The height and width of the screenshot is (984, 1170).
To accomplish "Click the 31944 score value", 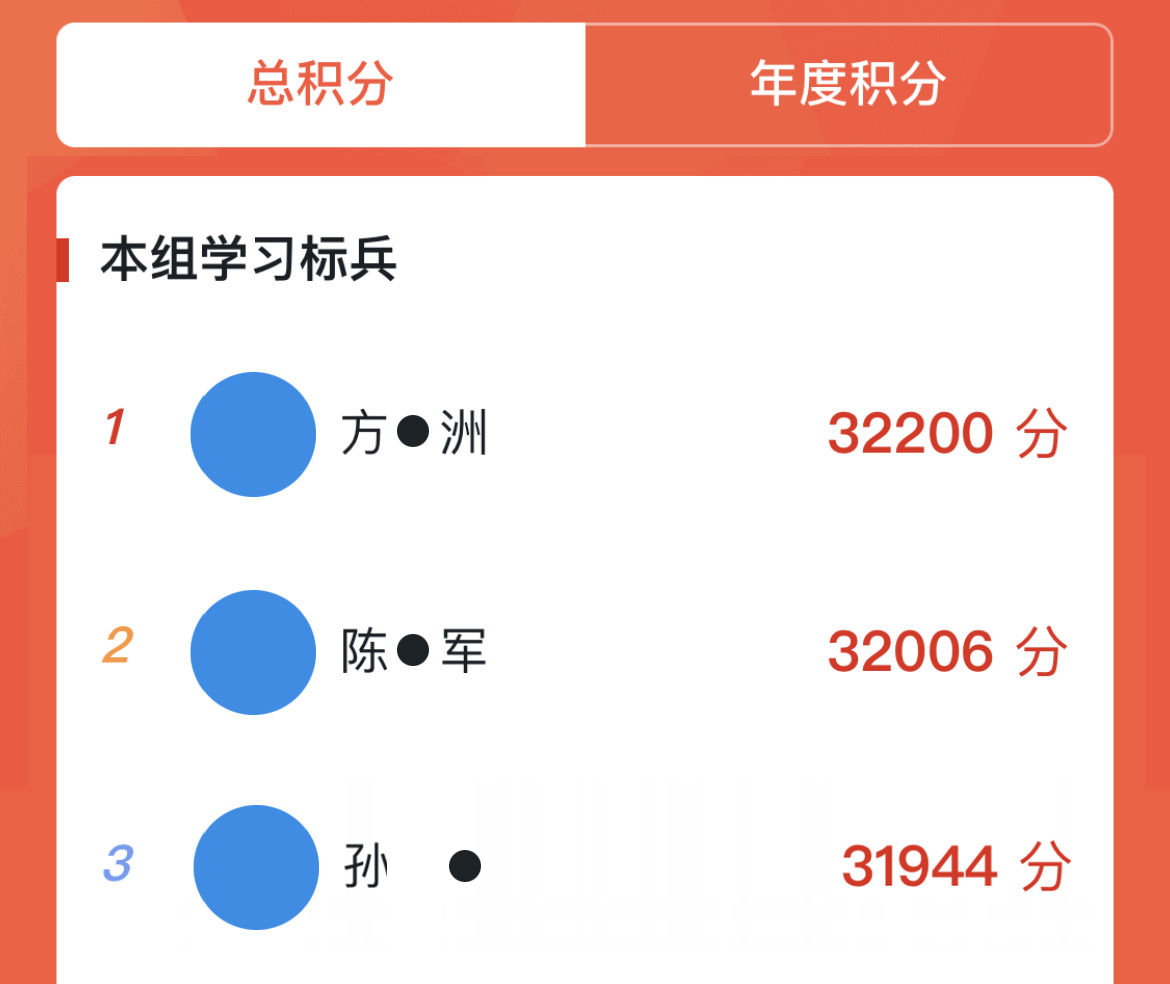I will [x=919, y=867].
